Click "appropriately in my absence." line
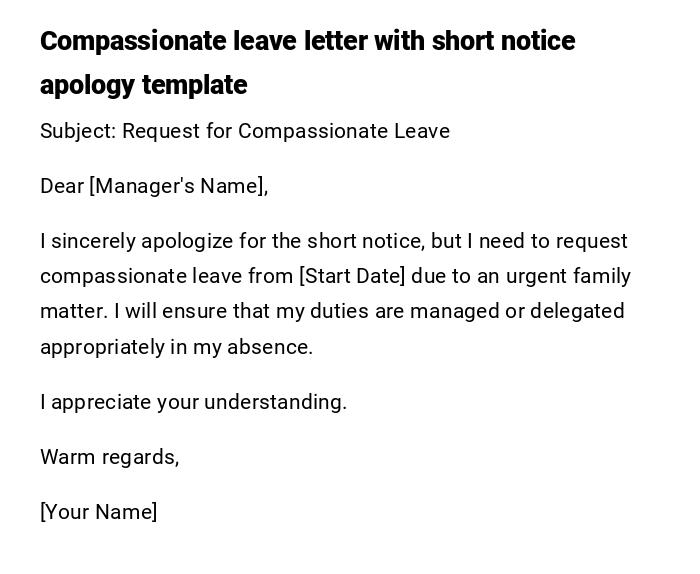 (176, 347)
